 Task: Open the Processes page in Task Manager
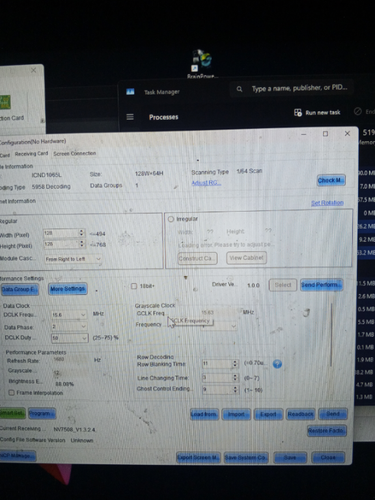(x=163, y=117)
